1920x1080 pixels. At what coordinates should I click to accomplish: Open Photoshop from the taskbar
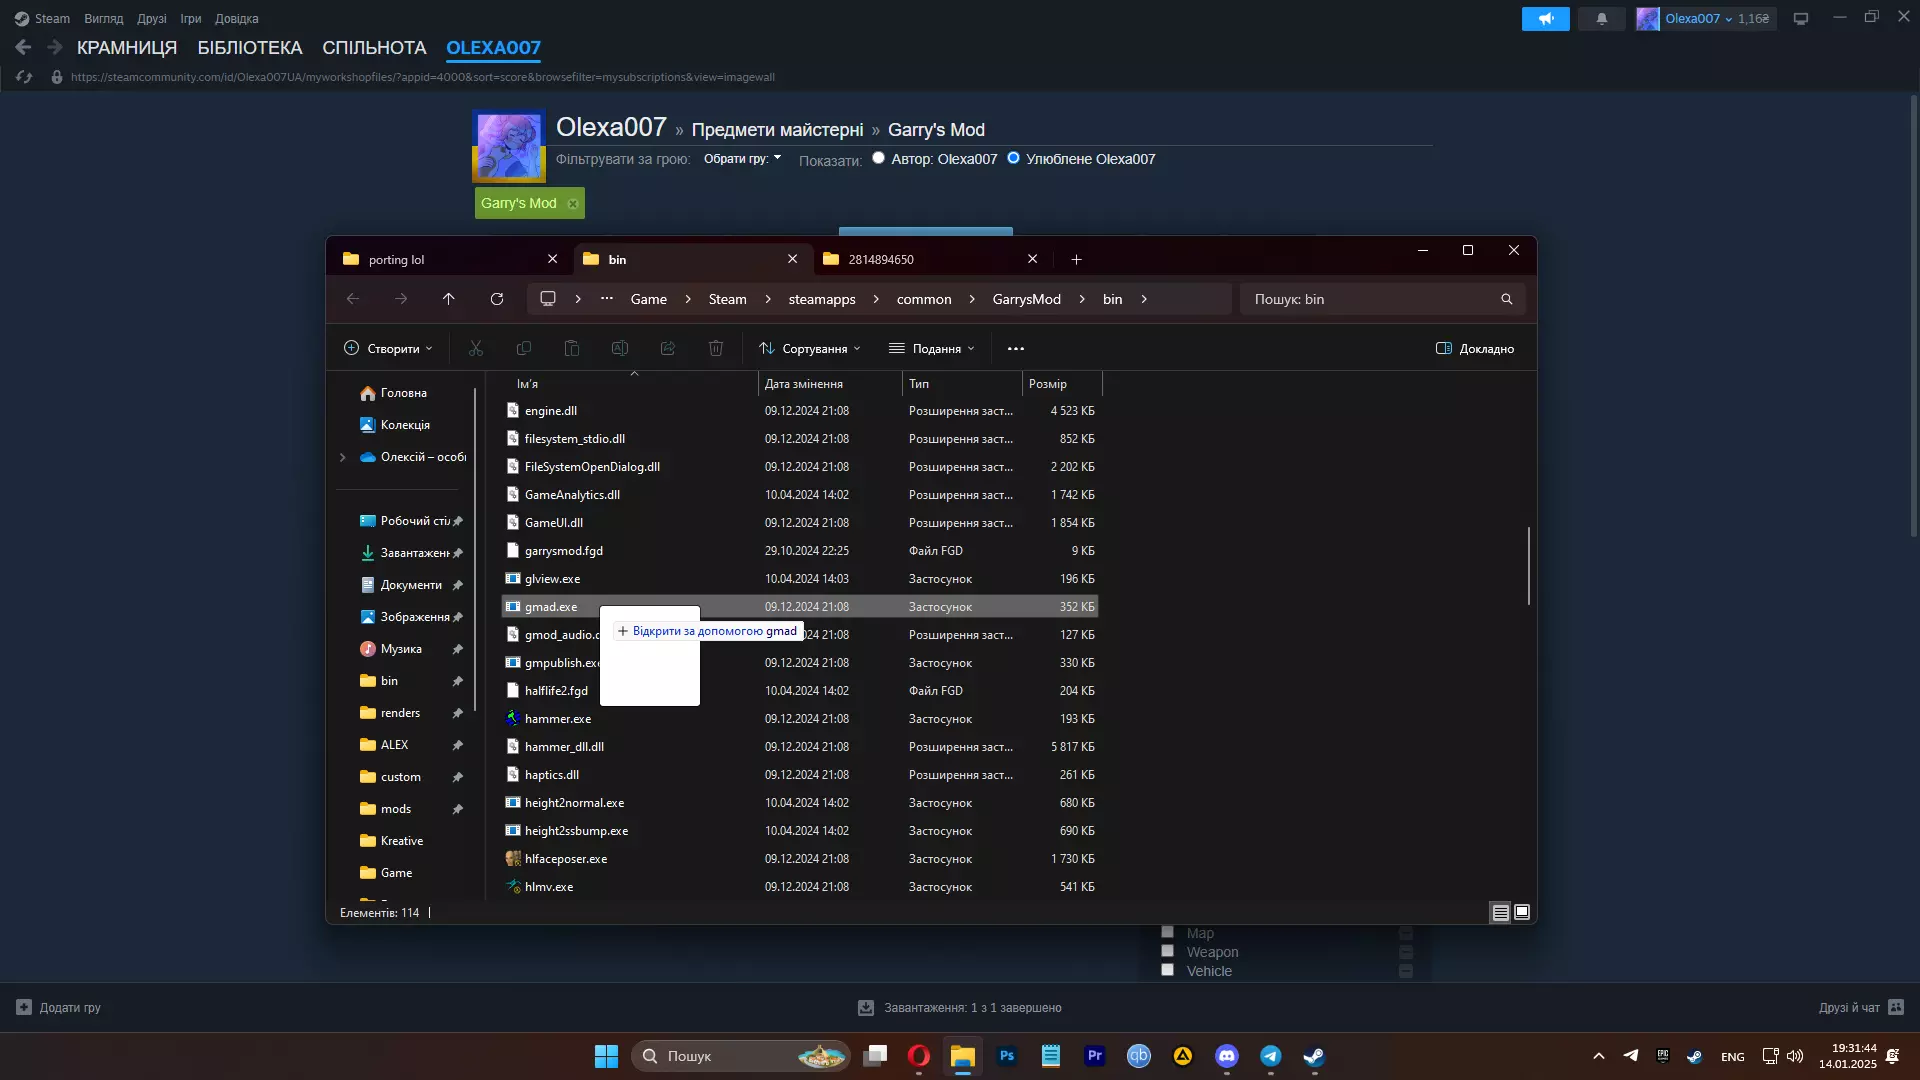click(1007, 1056)
